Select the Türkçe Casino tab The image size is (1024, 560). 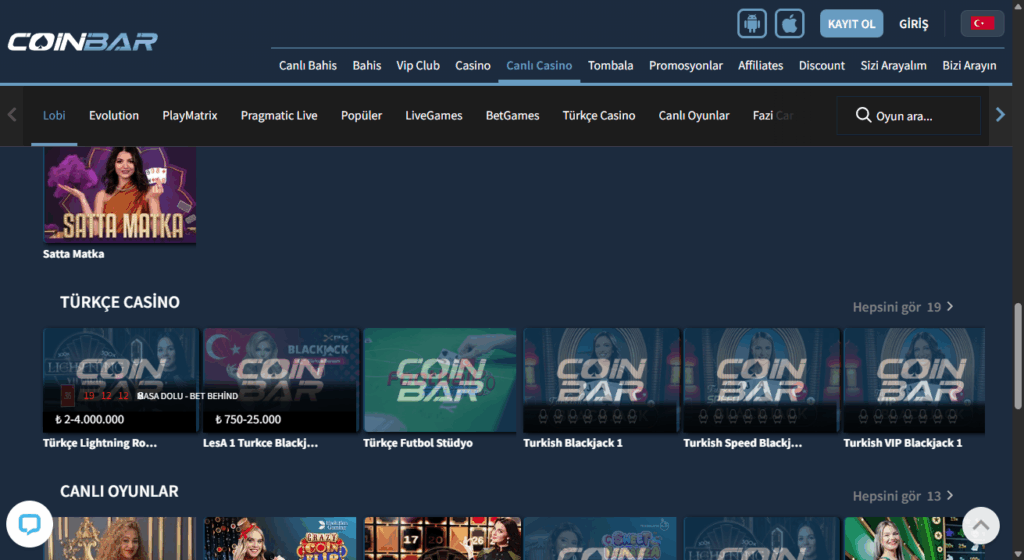click(x=599, y=116)
